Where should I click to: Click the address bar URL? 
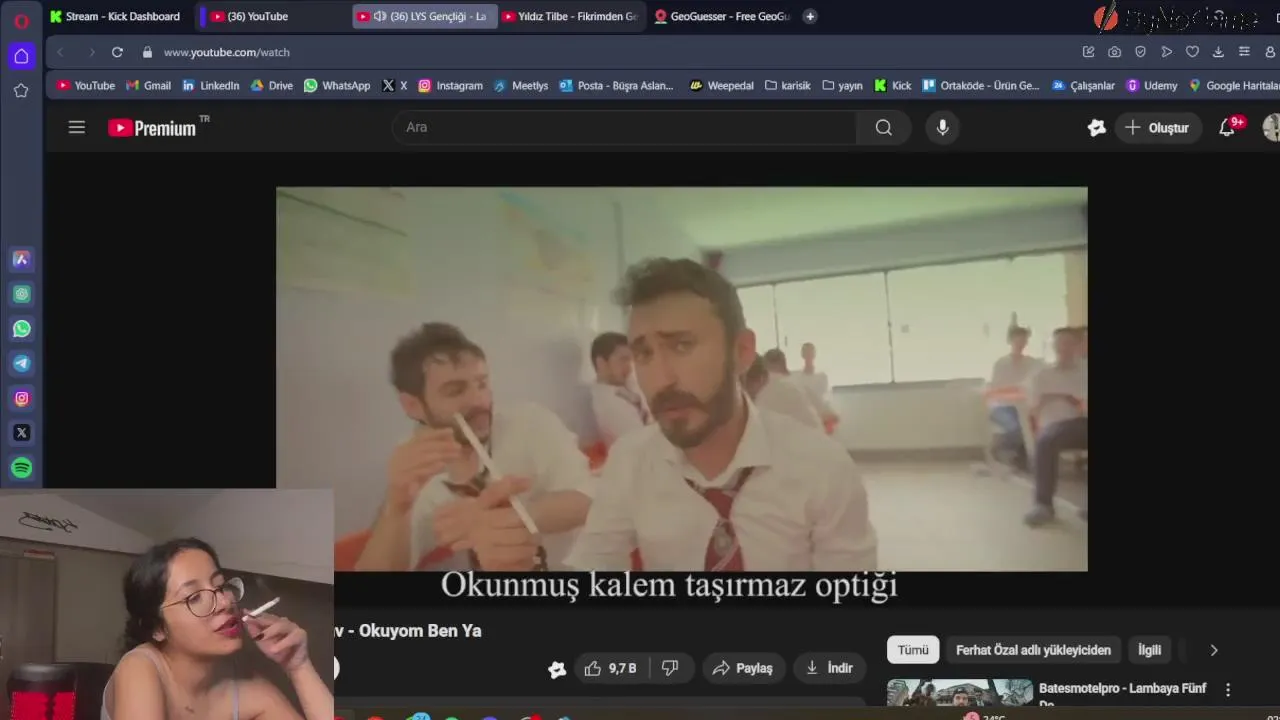(227, 52)
